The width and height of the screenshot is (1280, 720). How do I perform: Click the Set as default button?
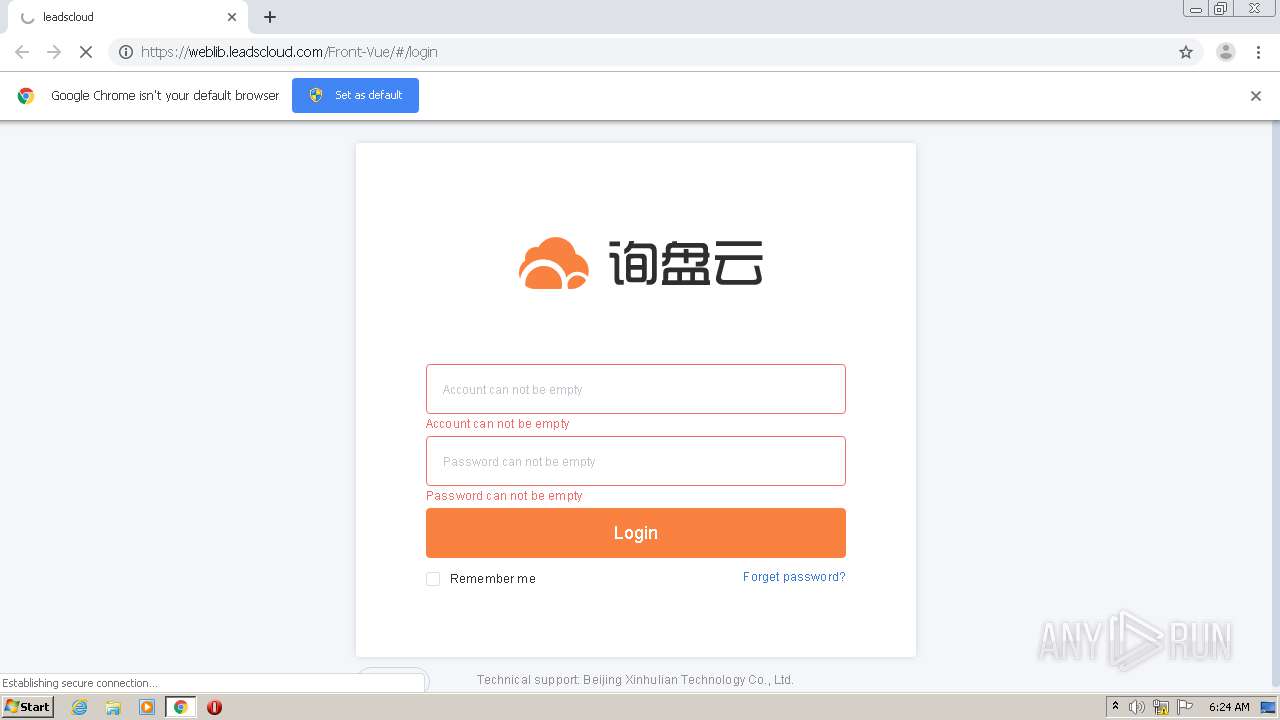(355, 95)
